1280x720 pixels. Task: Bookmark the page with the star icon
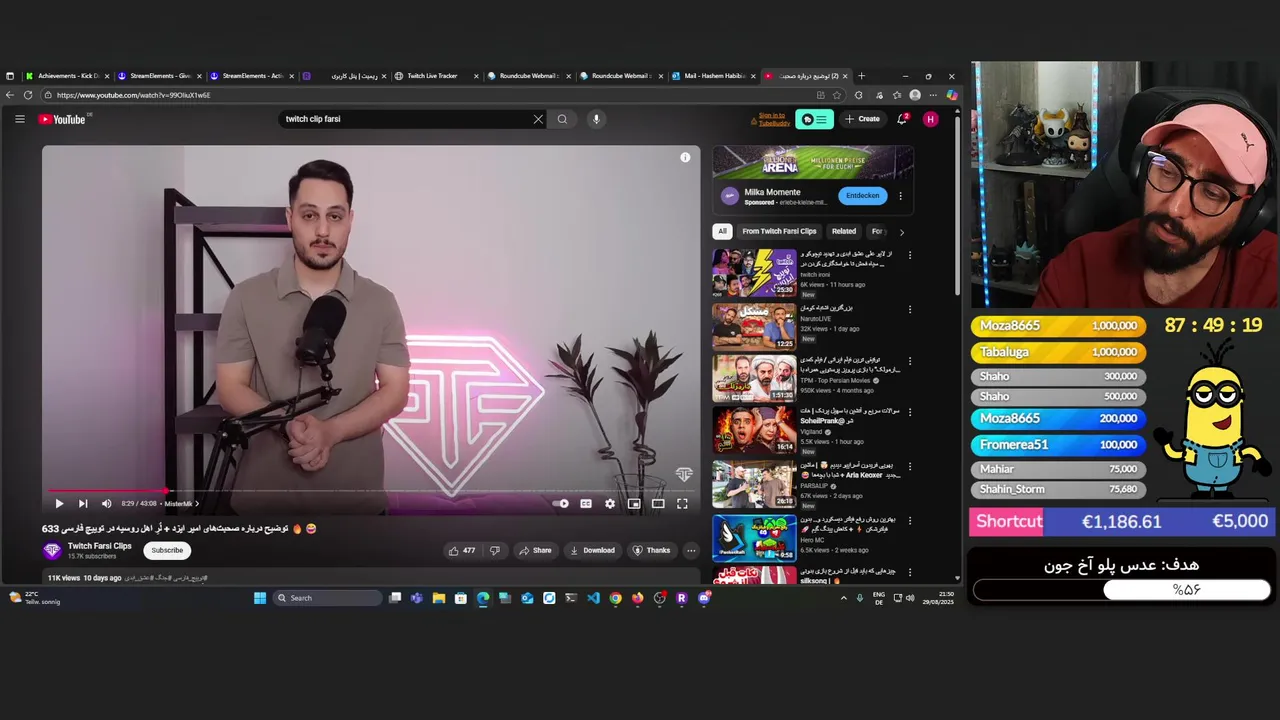point(838,95)
